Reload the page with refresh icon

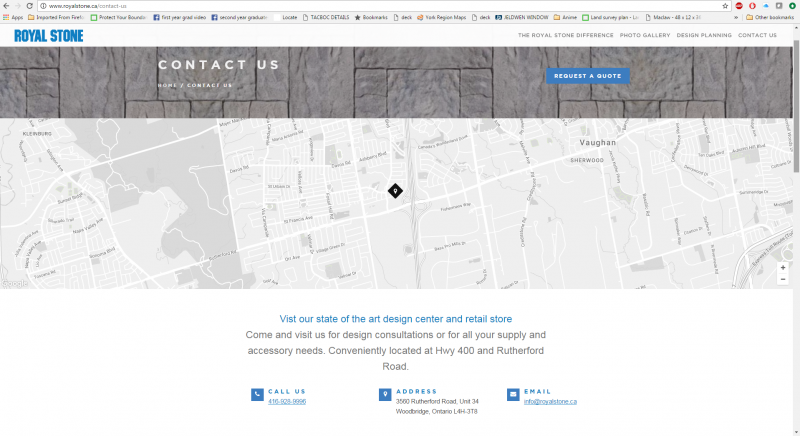(x=29, y=6)
